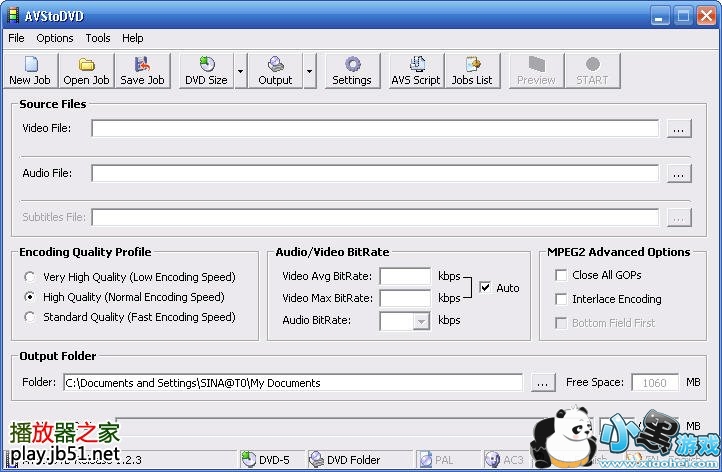
Task: Click the Save Job toolbar icon
Action: coord(144,71)
